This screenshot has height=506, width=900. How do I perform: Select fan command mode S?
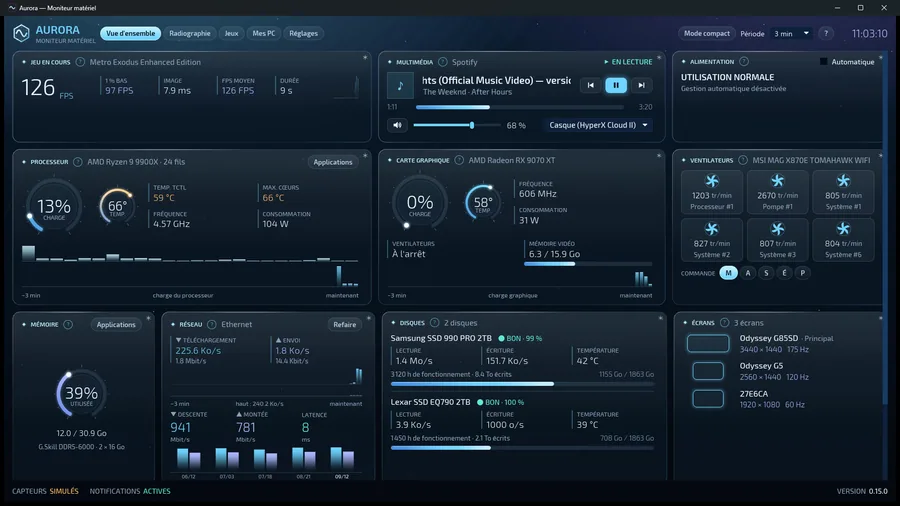(x=766, y=273)
